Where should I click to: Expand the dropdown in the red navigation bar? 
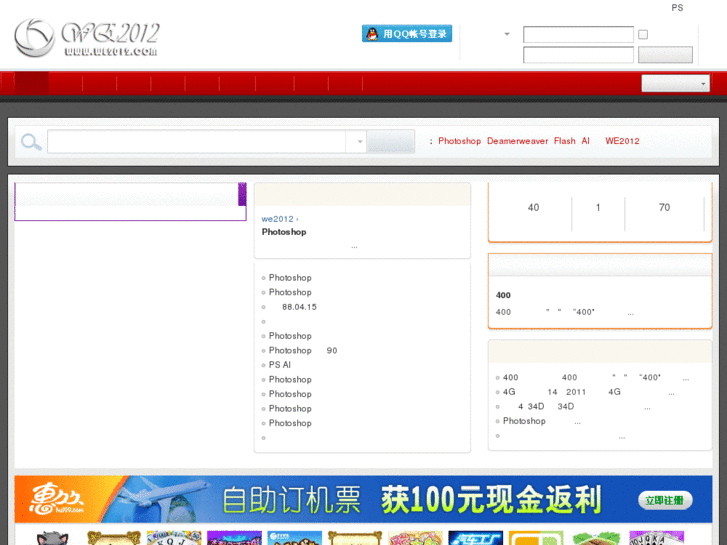point(676,83)
